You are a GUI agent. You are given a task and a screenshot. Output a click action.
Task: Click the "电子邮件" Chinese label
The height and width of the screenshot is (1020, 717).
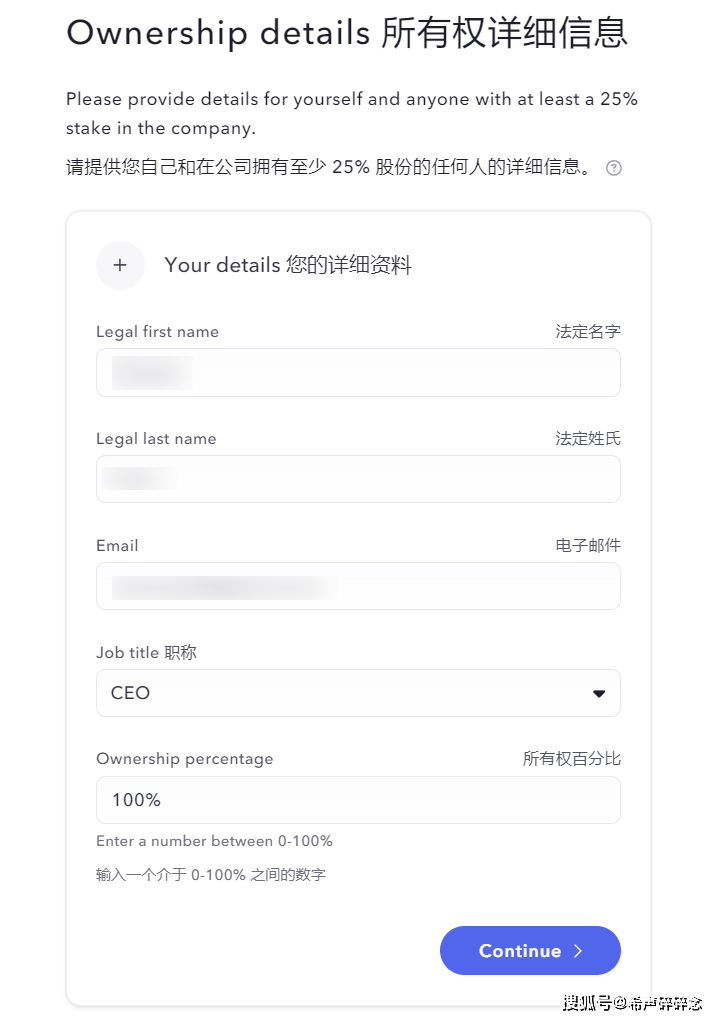coord(588,546)
